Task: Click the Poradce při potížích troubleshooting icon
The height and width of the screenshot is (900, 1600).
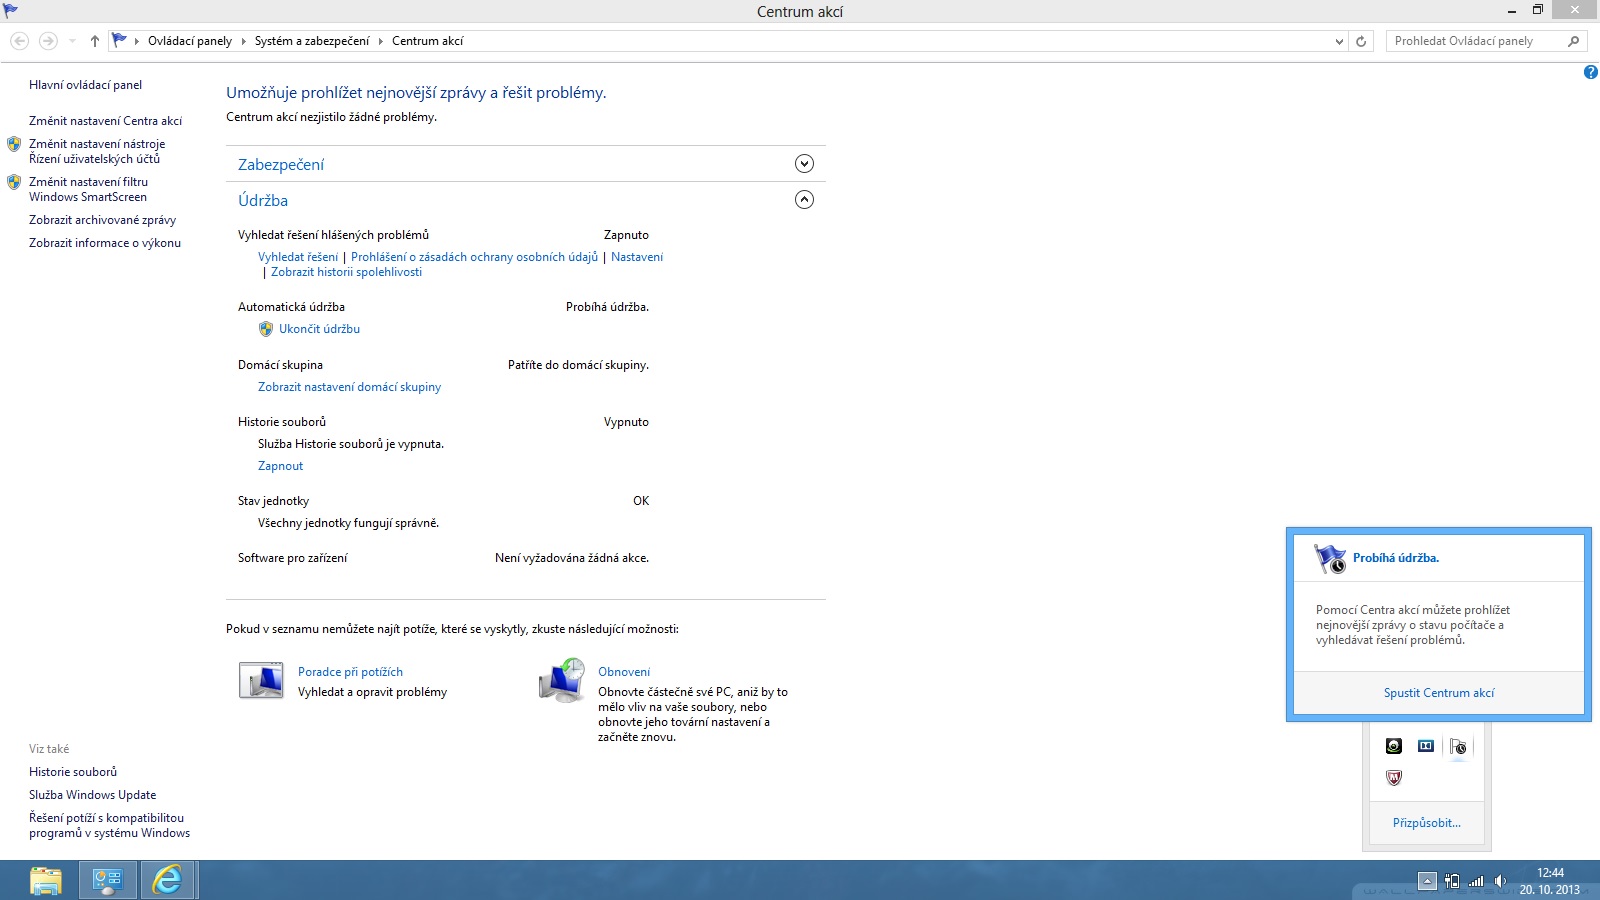Action: (261, 680)
